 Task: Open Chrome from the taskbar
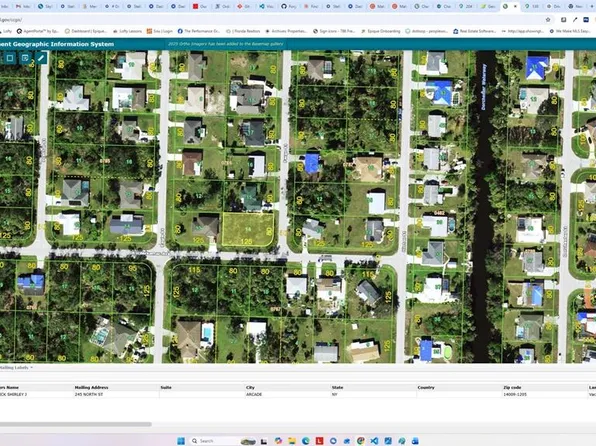click(x=360, y=441)
